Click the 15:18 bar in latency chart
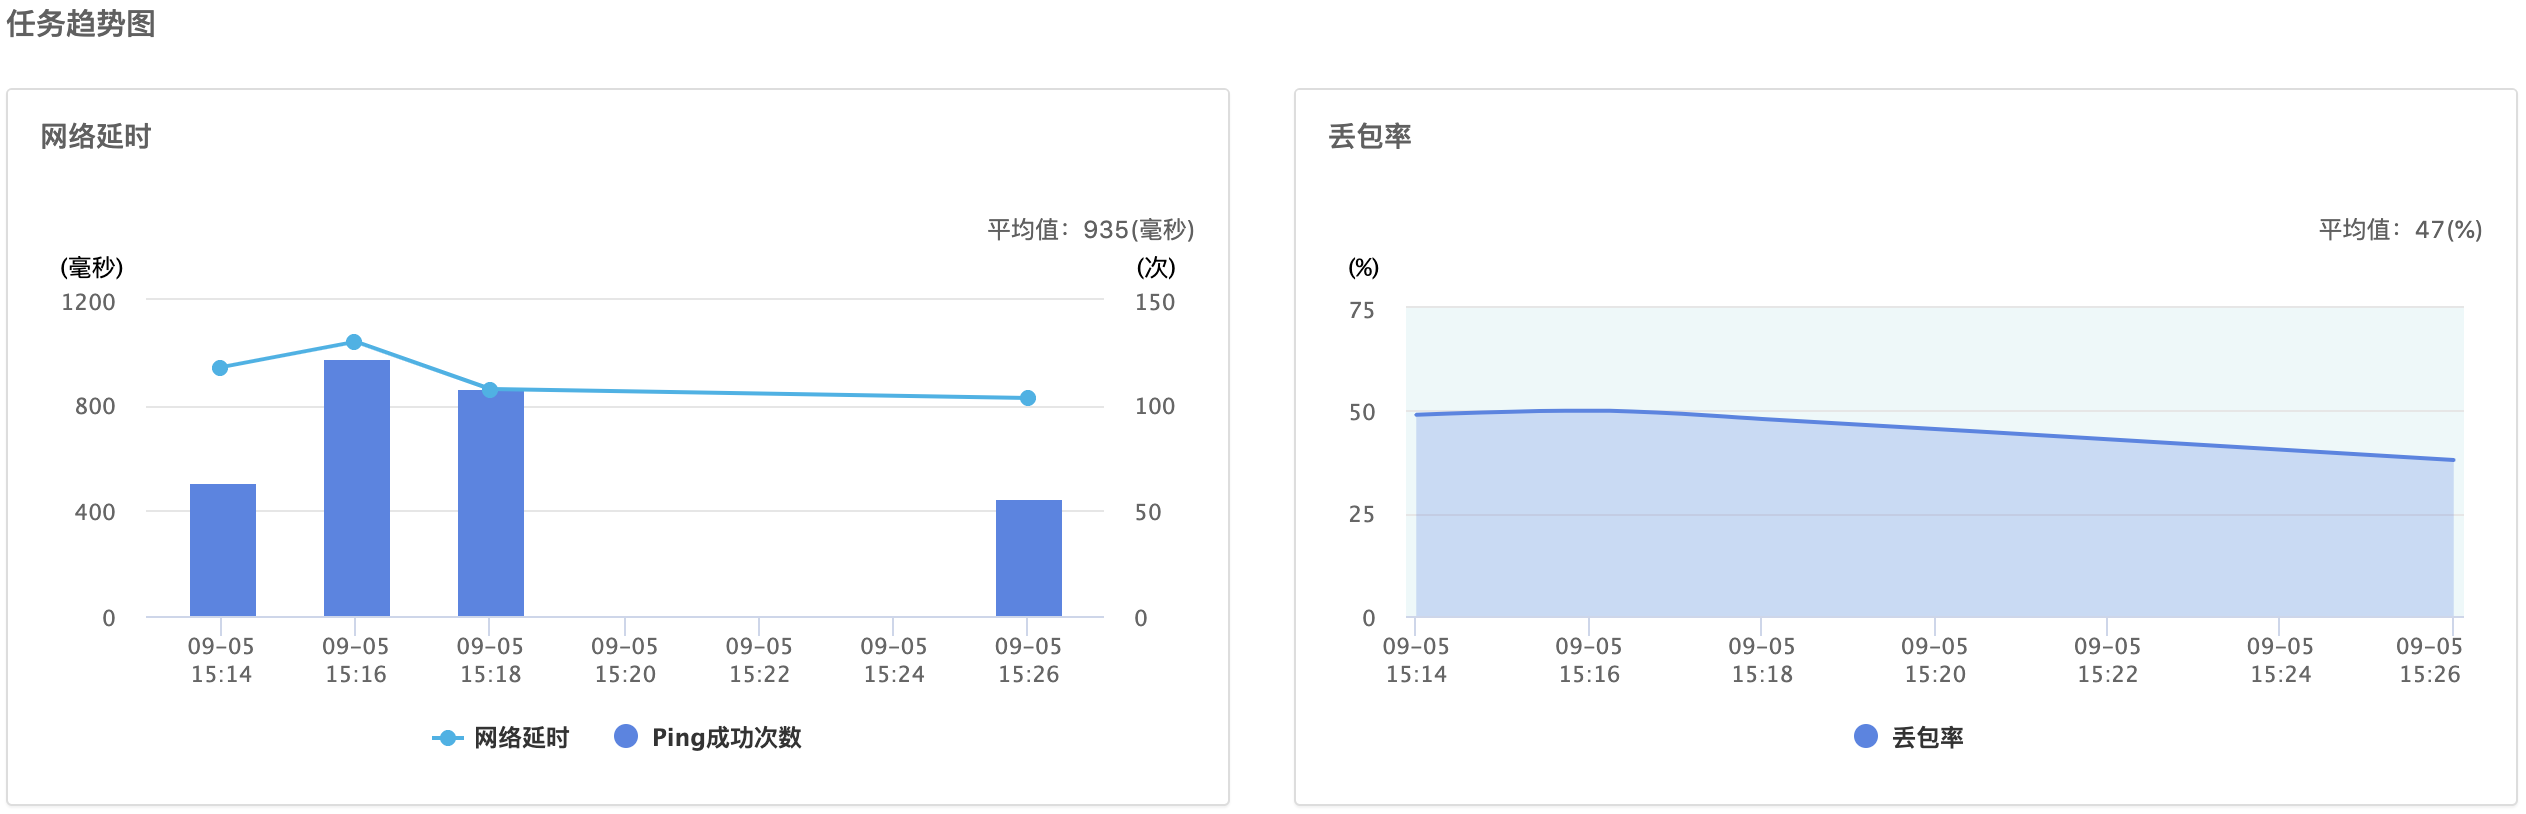This screenshot has width=2526, height=814. click(x=491, y=503)
